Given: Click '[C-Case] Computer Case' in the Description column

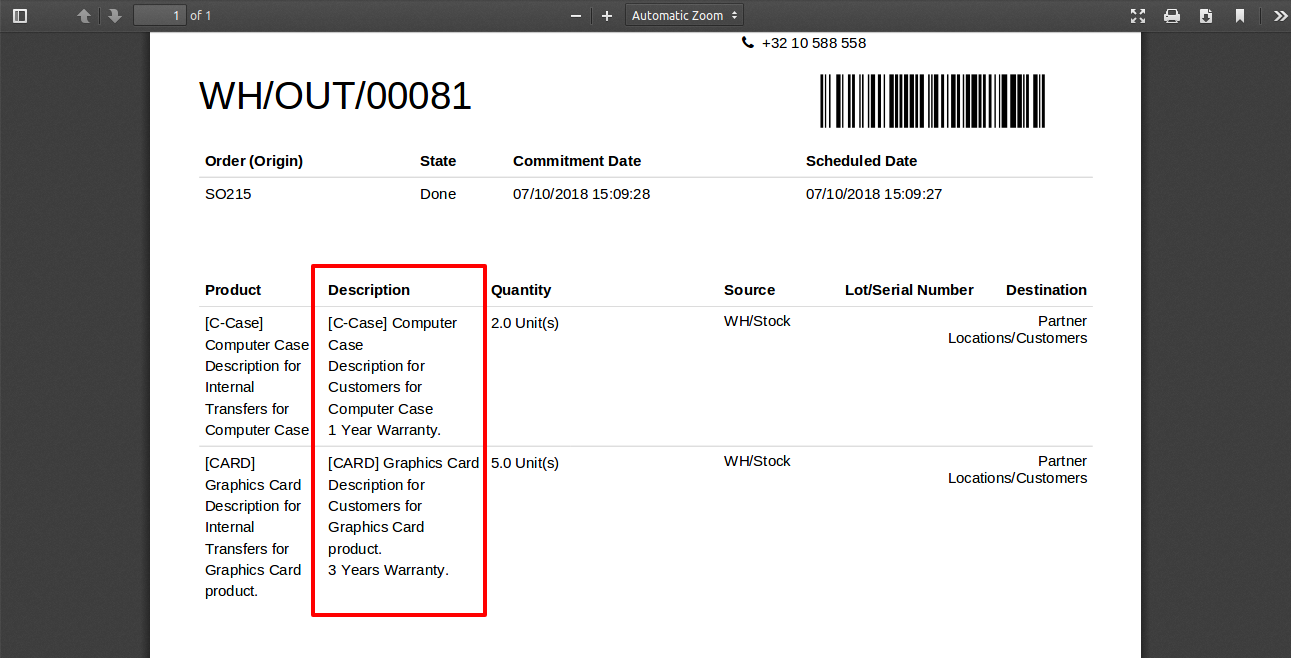Looking at the screenshot, I should point(393,334).
